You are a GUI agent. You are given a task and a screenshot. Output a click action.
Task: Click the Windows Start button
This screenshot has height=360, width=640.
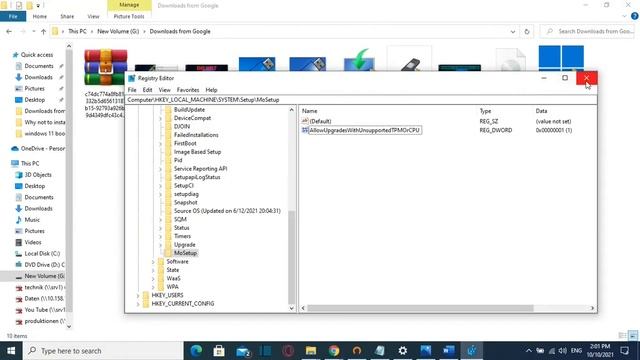(11, 351)
